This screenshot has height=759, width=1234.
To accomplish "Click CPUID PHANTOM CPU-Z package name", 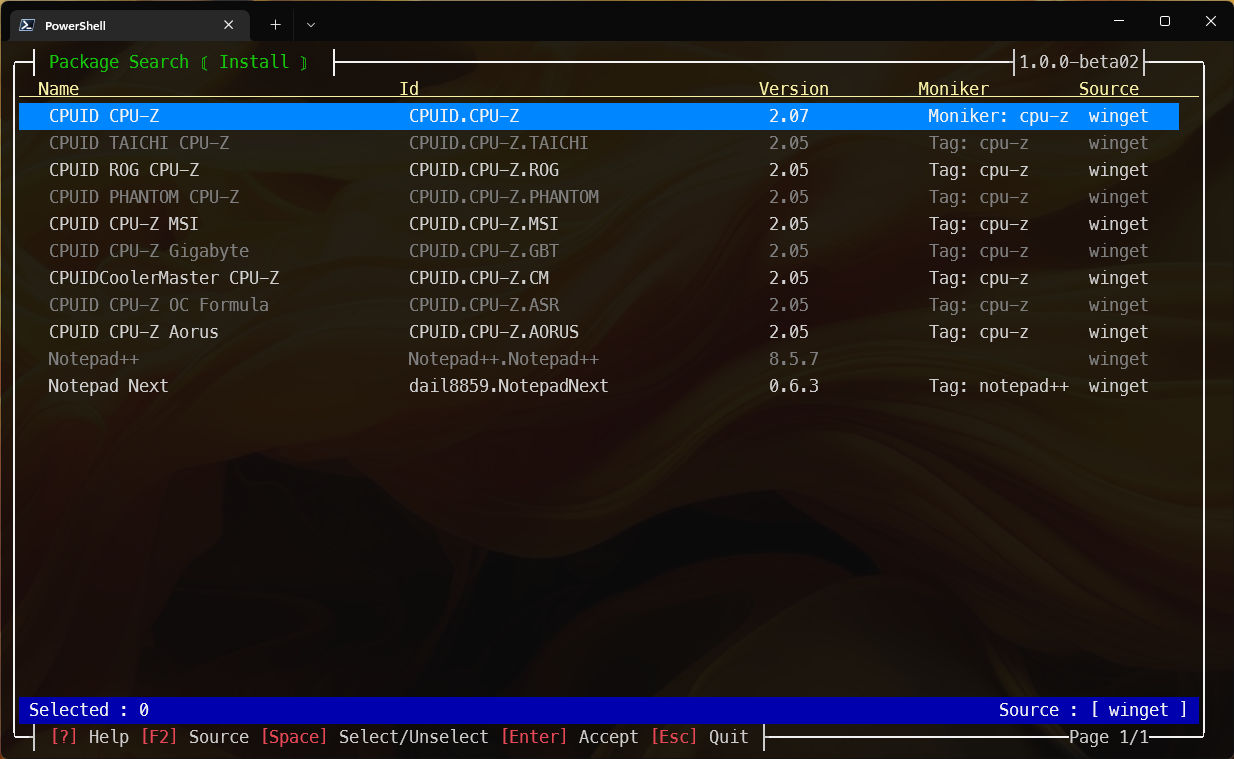I will click(x=144, y=197).
